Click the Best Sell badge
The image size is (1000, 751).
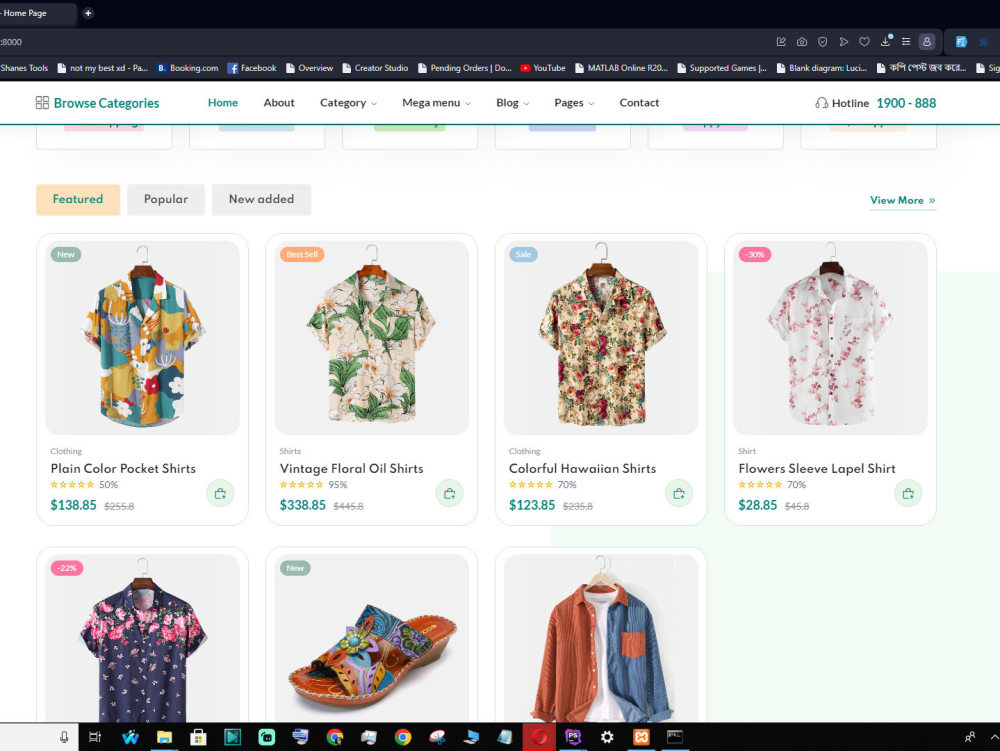[302, 254]
